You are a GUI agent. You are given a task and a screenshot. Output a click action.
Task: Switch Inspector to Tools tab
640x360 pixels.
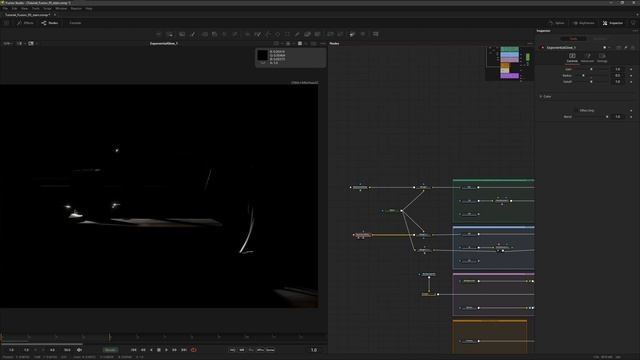pyautogui.click(x=573, y=39)
